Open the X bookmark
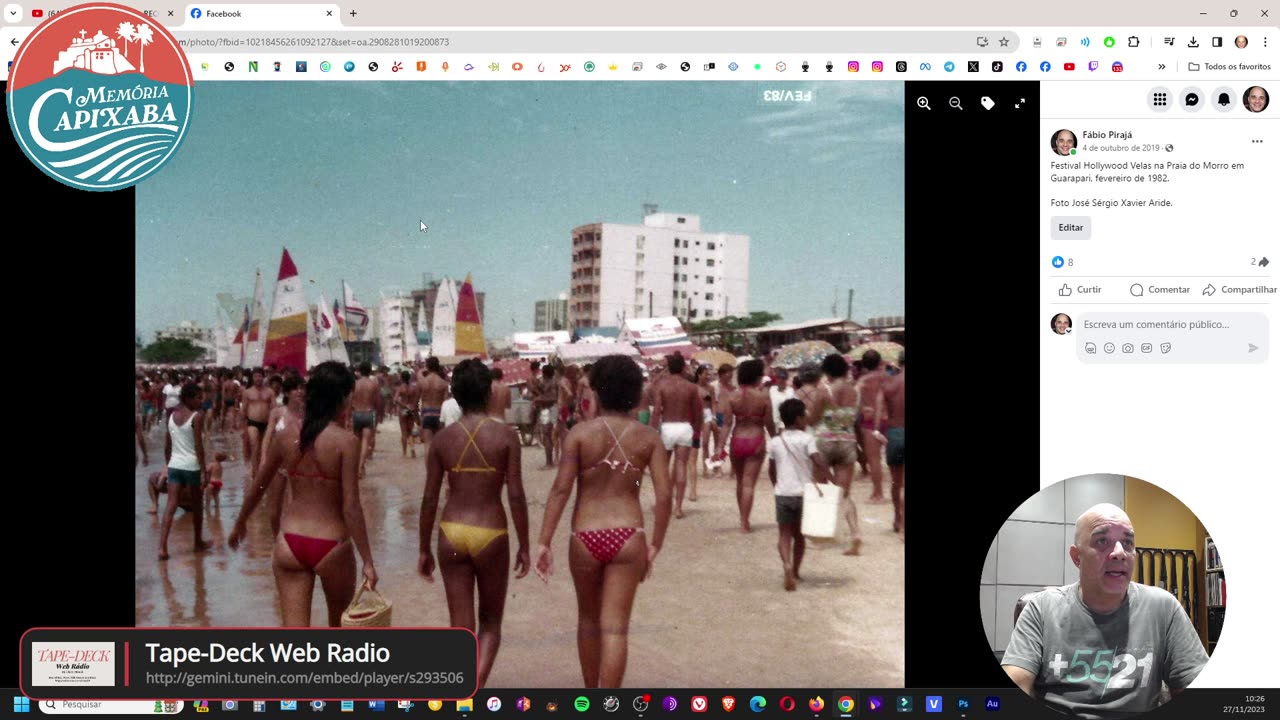 click(x=973, y=67)
